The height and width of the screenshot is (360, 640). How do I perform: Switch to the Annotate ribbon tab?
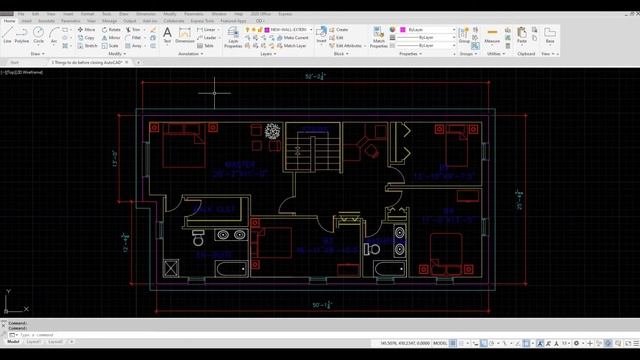[46, 21]
